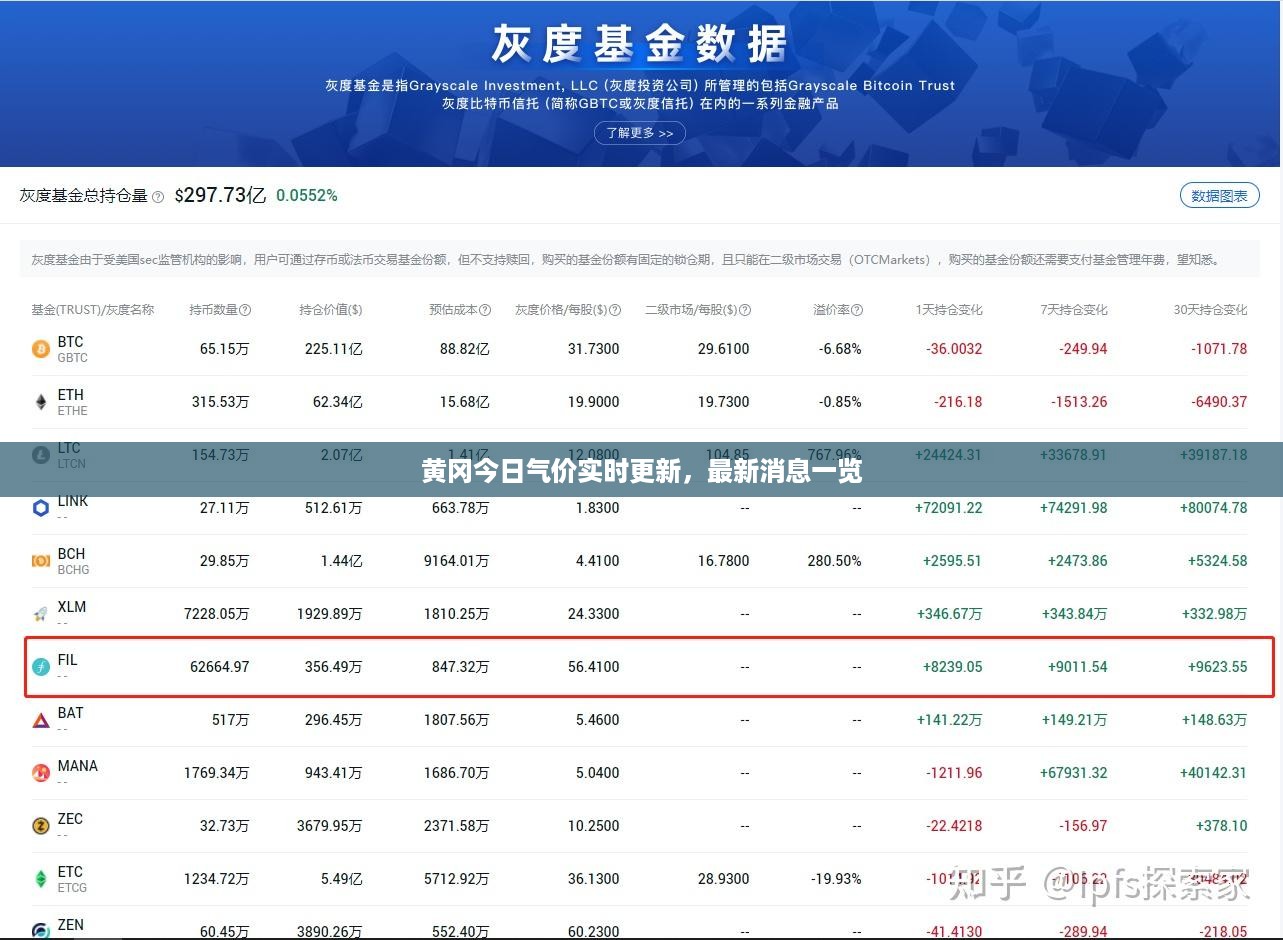Open the 数据图表 button

1219,196
